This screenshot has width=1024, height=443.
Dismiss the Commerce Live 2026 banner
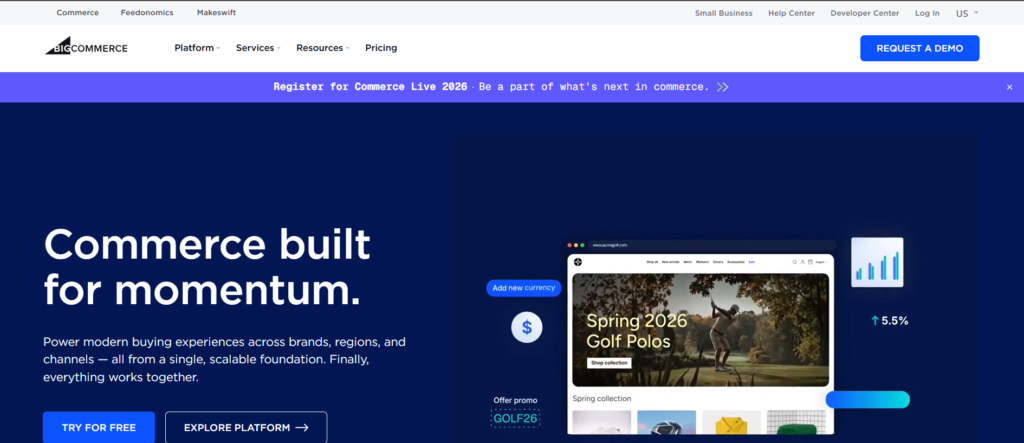[1009, 87]
